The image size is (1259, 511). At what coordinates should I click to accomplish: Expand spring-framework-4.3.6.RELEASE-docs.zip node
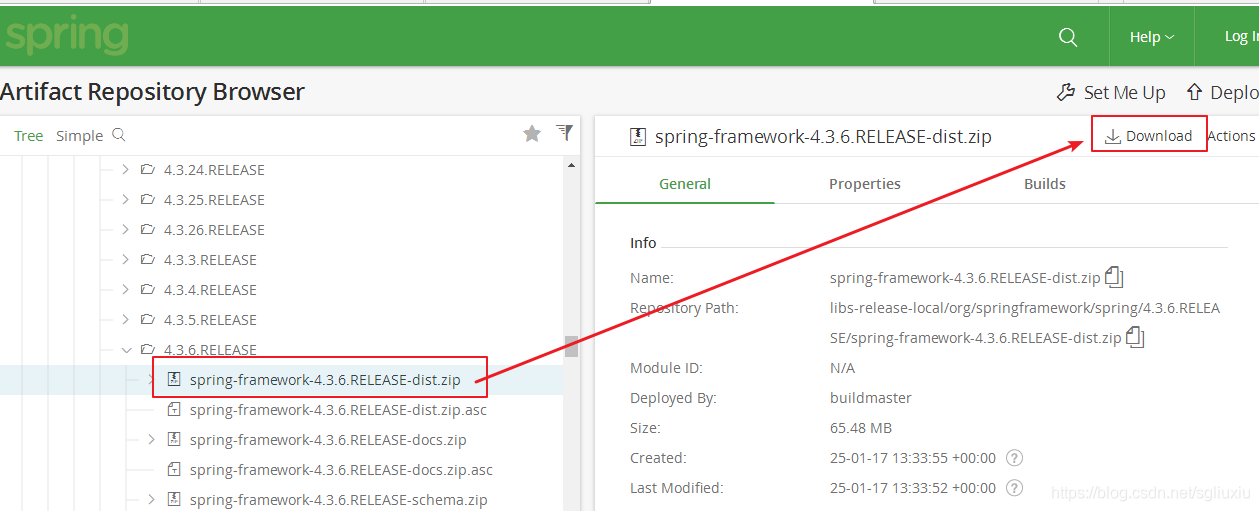pyautogui.click(x=151, y=440)
